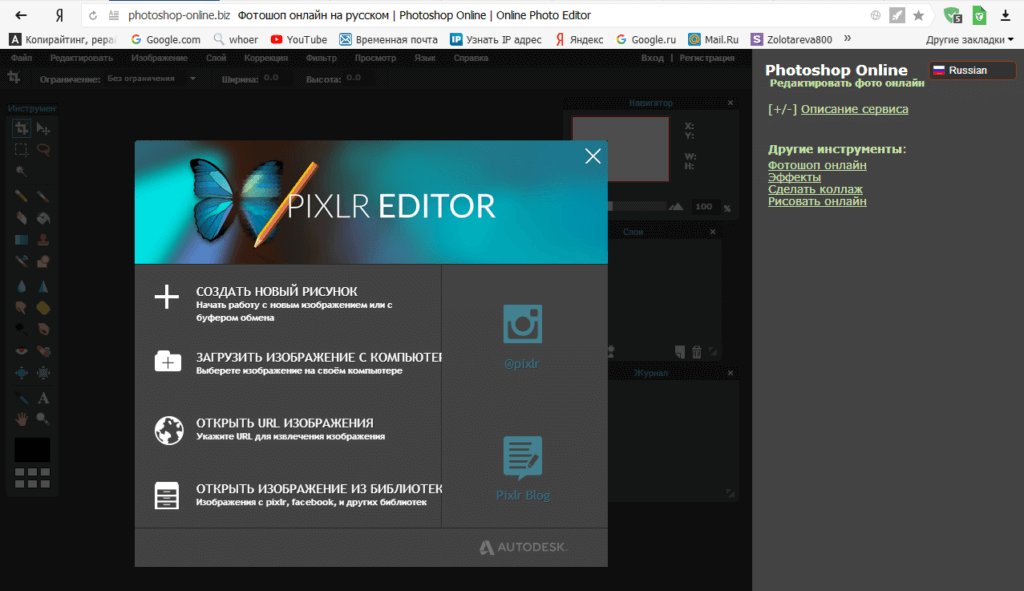This screenshot has width=1024, height=591.
Task: Select the Type tool (A) in toolbox
Action: pyautogui.click(x=43, y=398)
